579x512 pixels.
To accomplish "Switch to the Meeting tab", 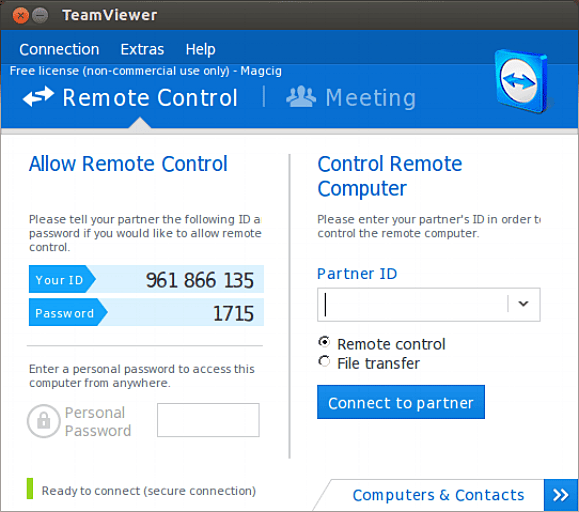I will pos(351,97).
